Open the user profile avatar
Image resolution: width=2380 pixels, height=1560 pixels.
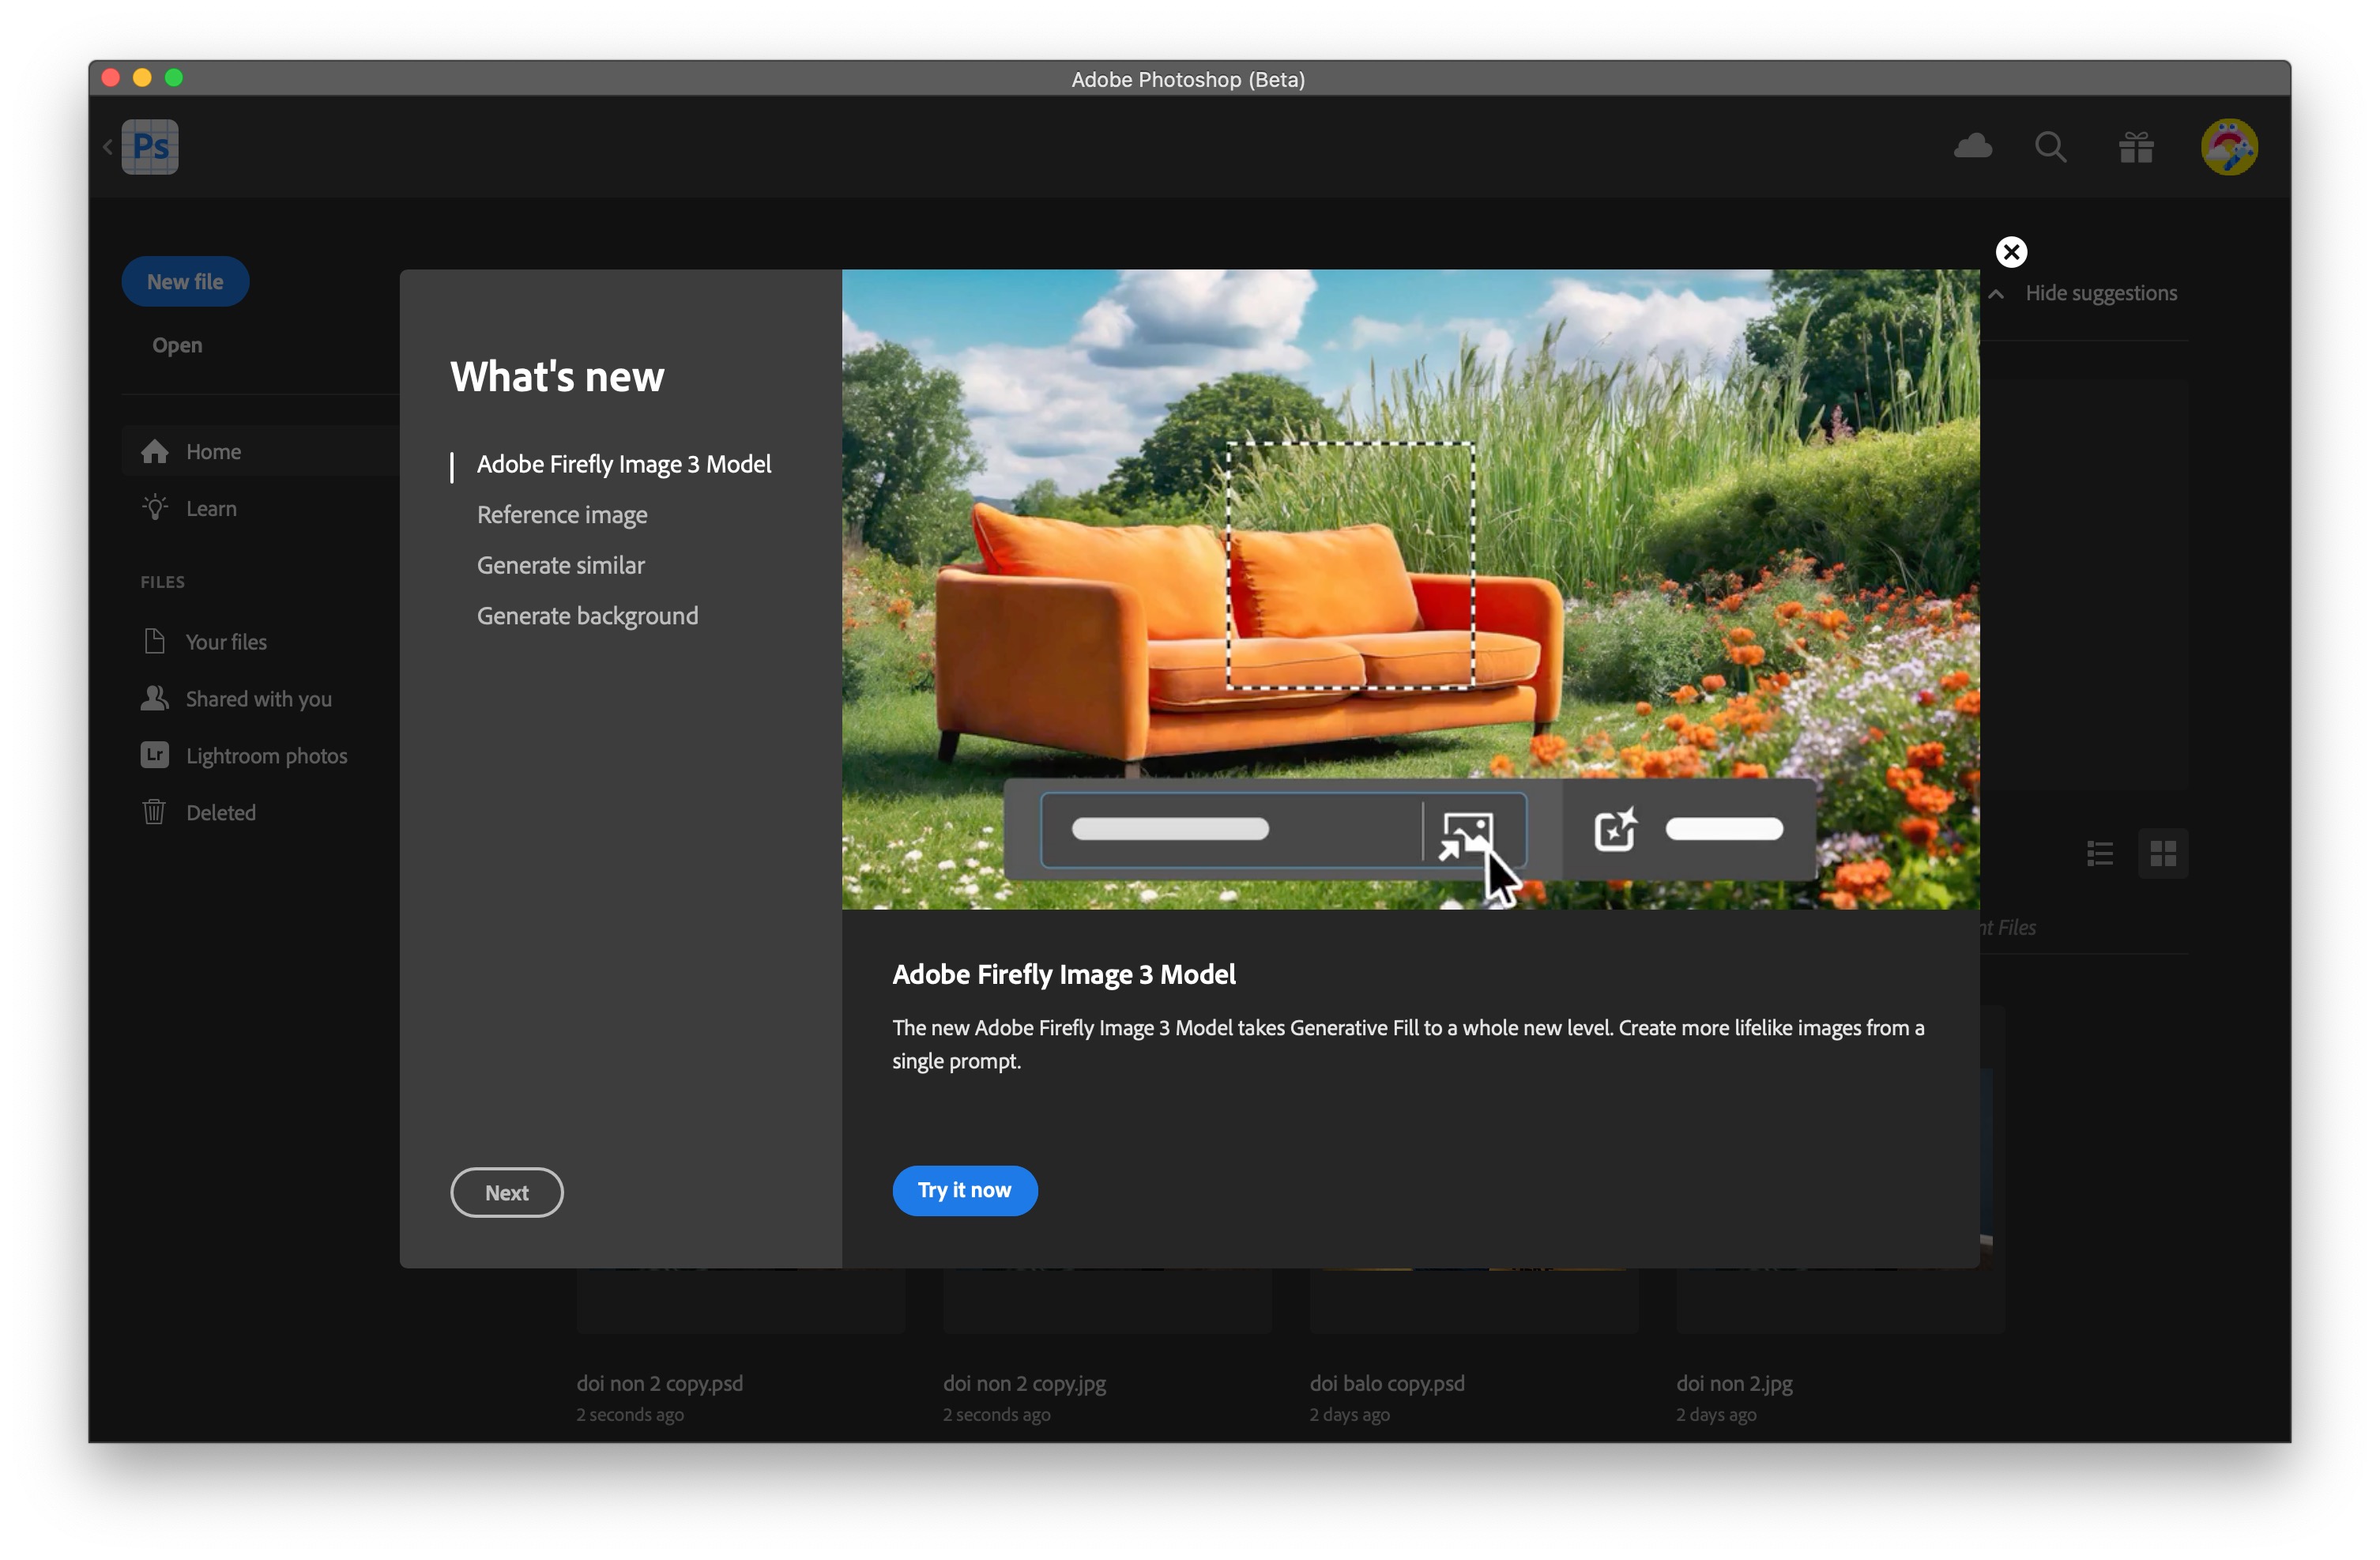2229,147
